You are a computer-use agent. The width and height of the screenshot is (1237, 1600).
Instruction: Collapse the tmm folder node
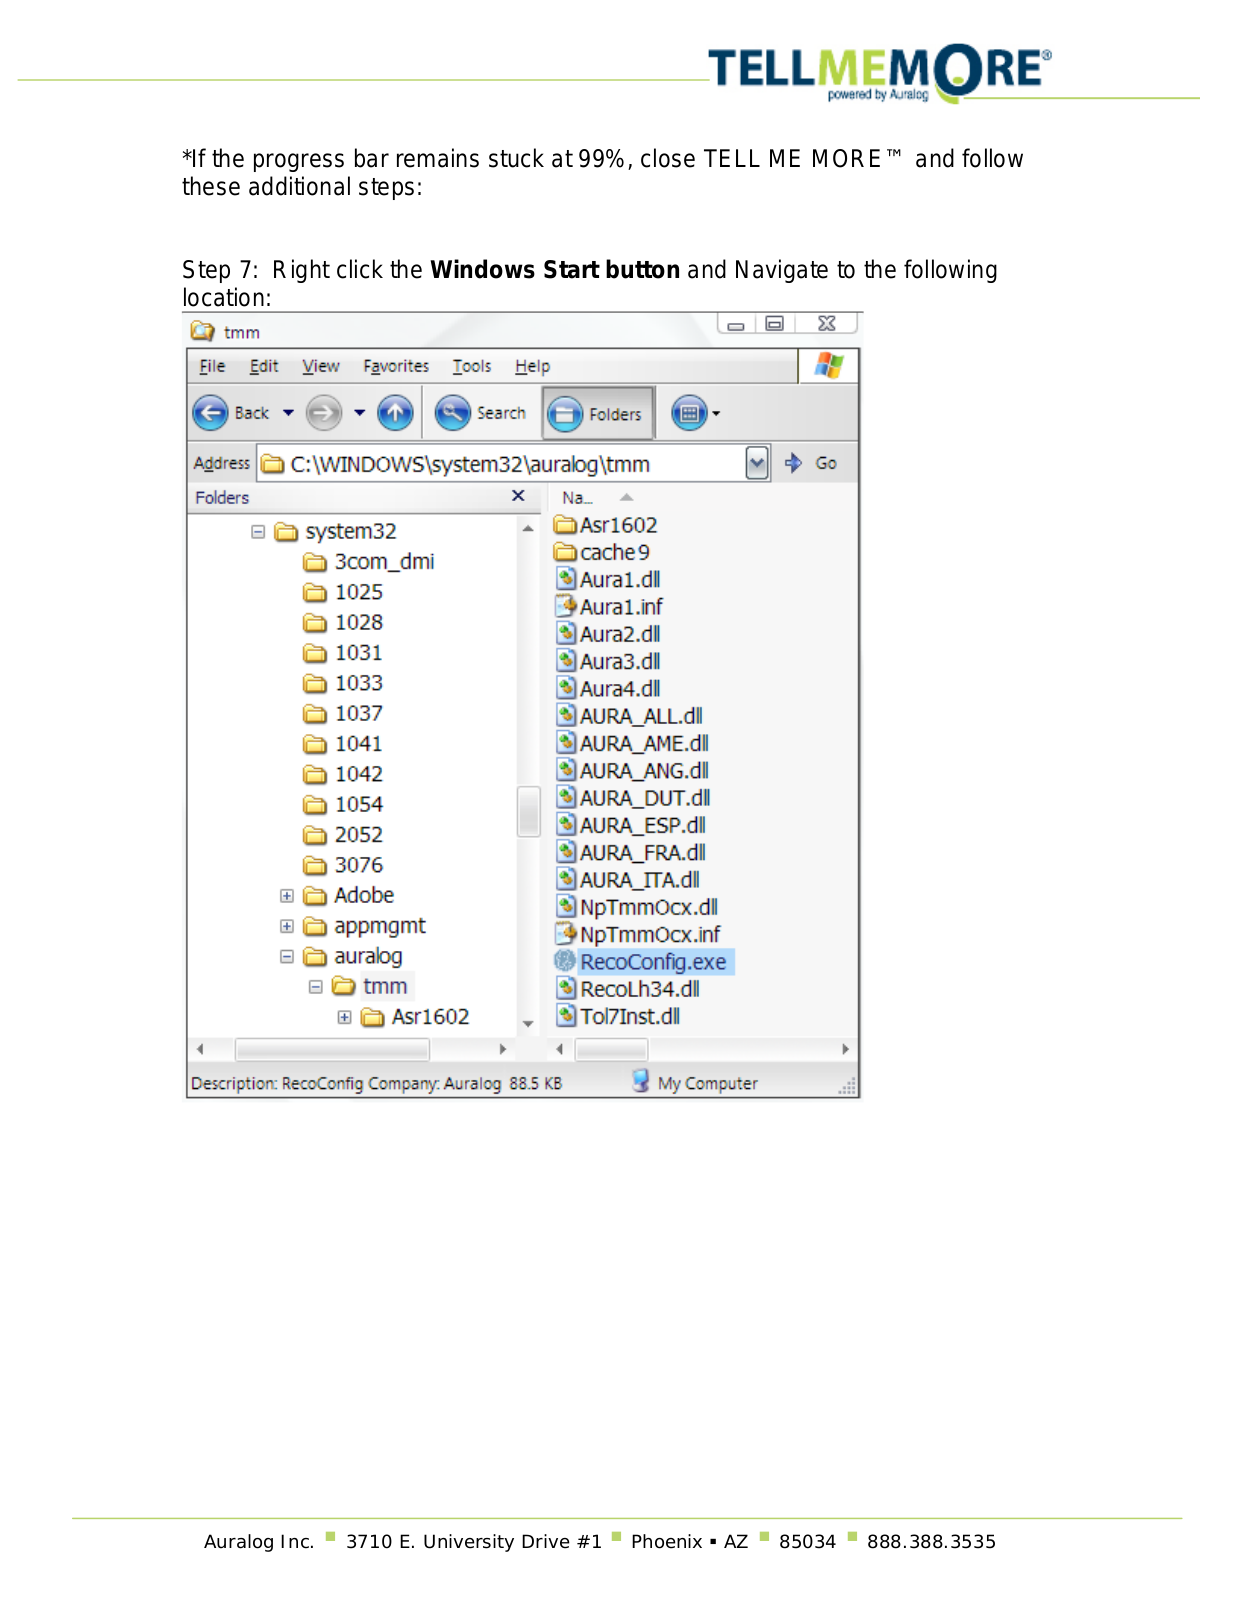coord(316,987)
